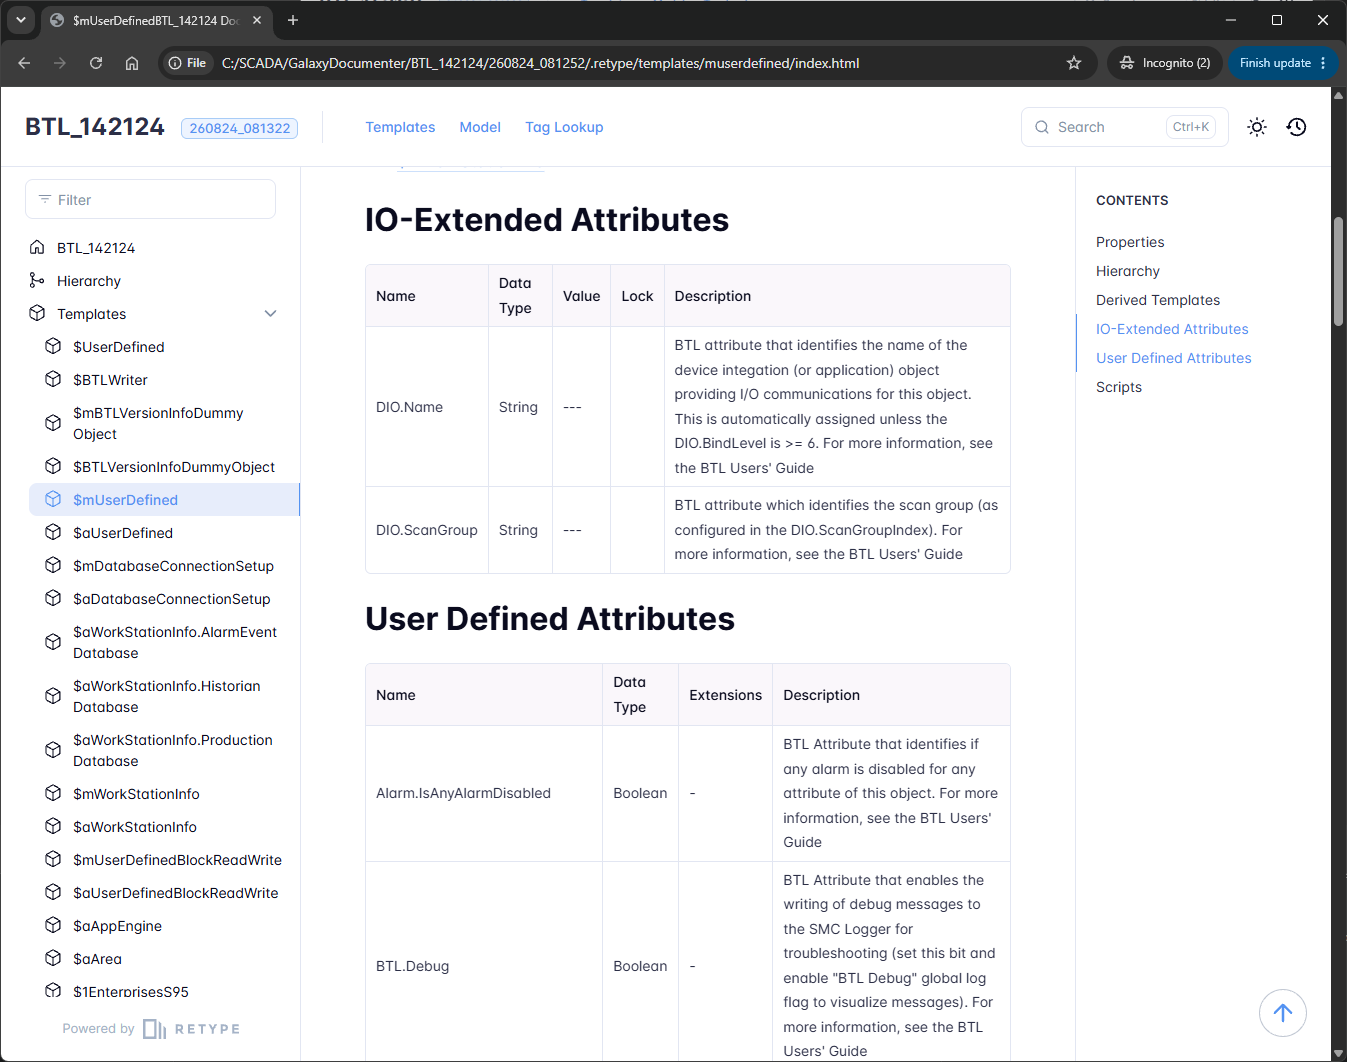
Task: Bookmark this page with the star icon
Action: pos(1074,63)
